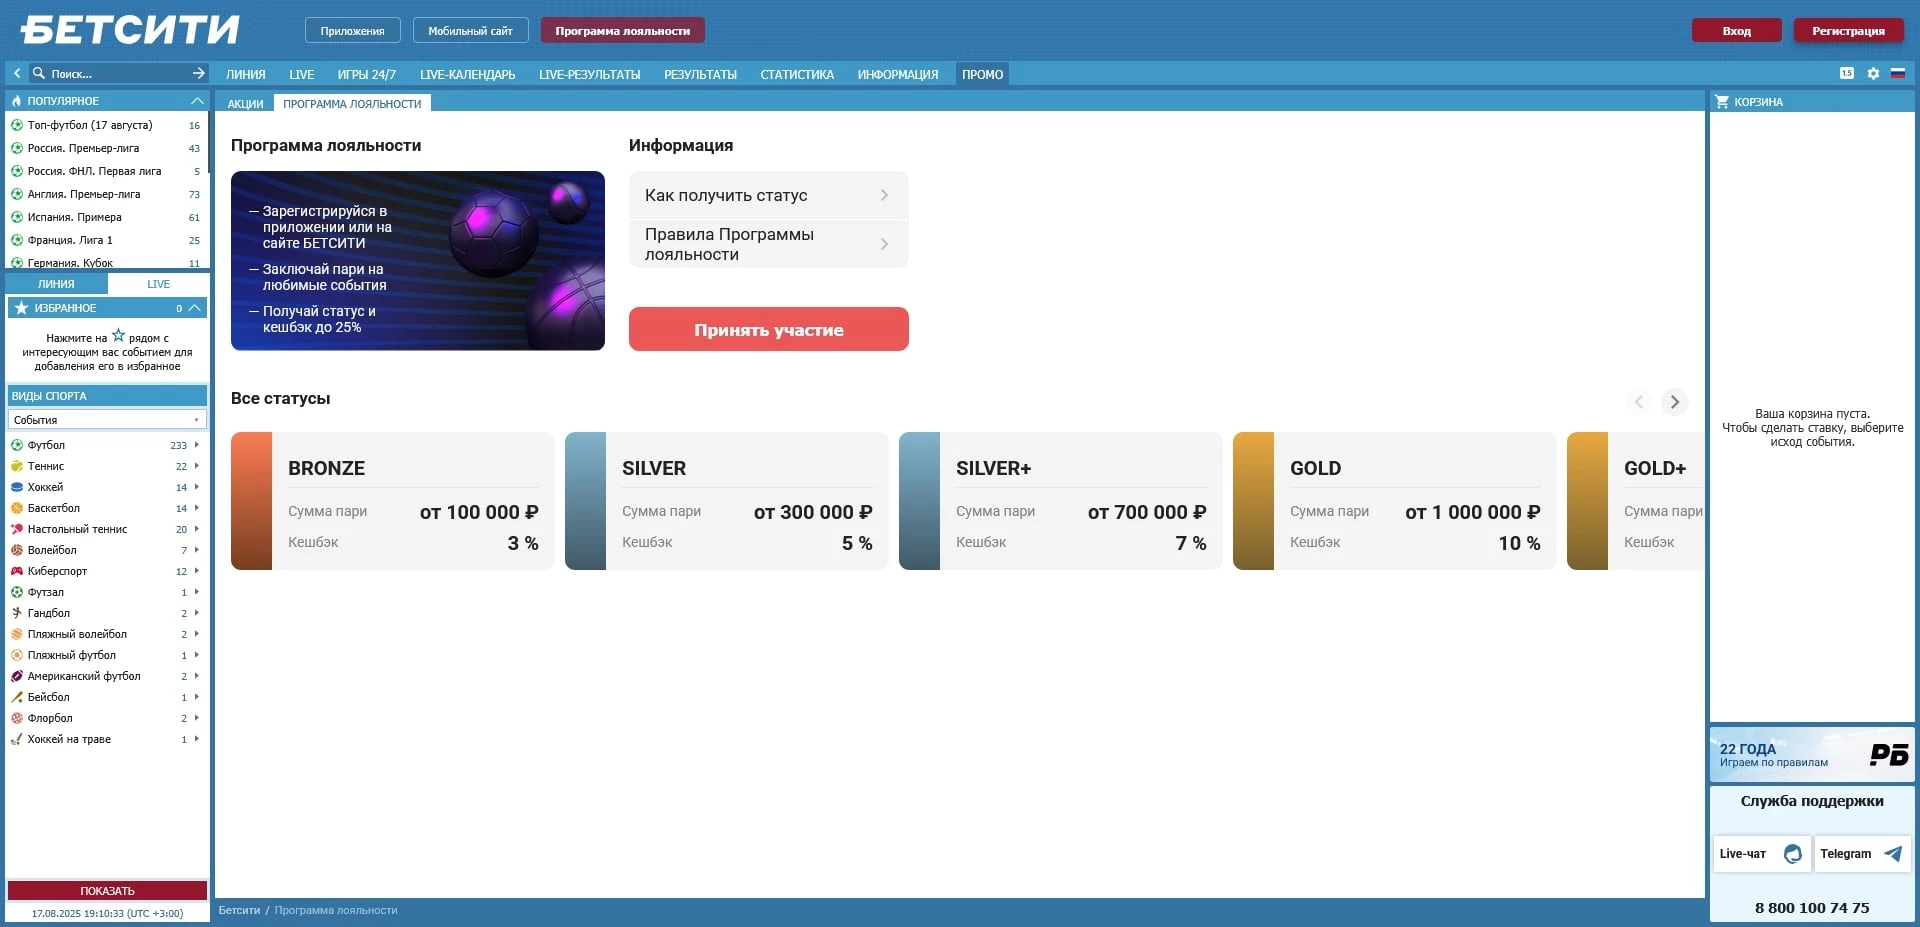Collapse the ИЗБРАННОЕ section
Image resolution: width=1920 pixels, height=927 pixels.
195,308
